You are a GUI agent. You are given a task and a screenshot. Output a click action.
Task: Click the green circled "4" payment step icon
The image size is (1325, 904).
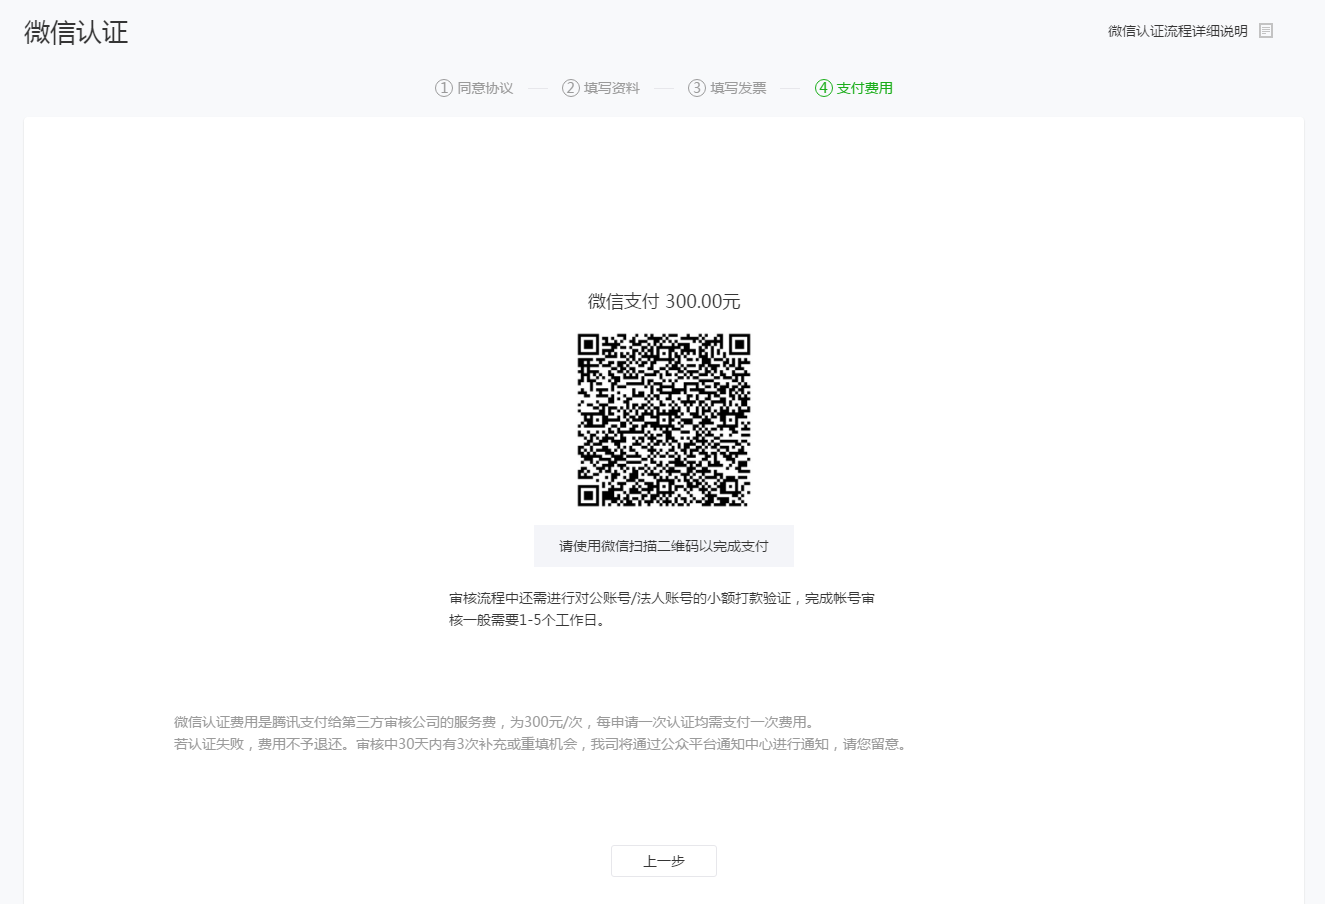tap(822, 88)
